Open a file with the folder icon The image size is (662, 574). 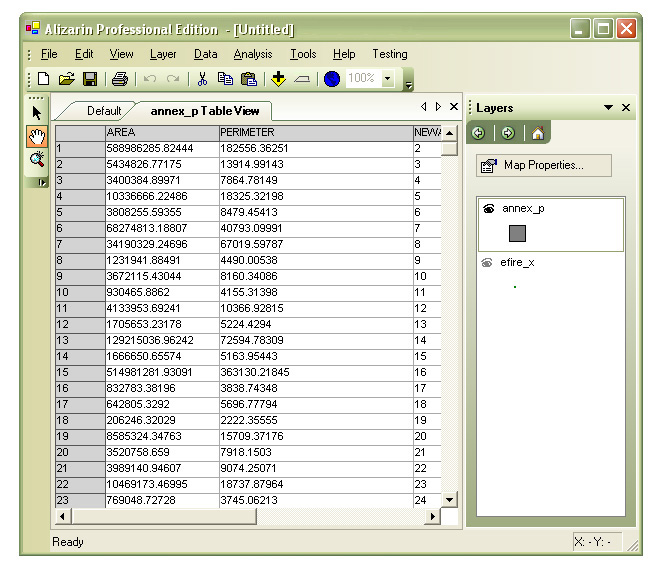coord(66,79)
